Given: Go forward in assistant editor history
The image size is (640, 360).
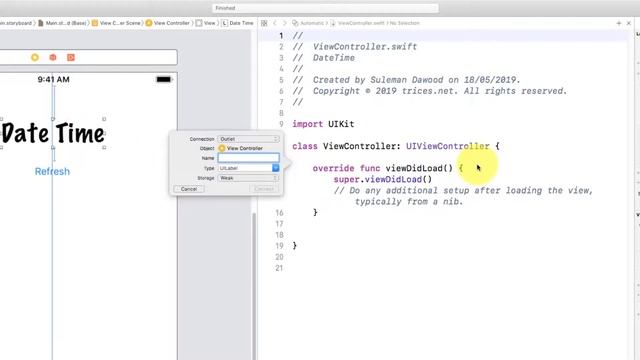Looking at the screenshot, I should [284, 23].
